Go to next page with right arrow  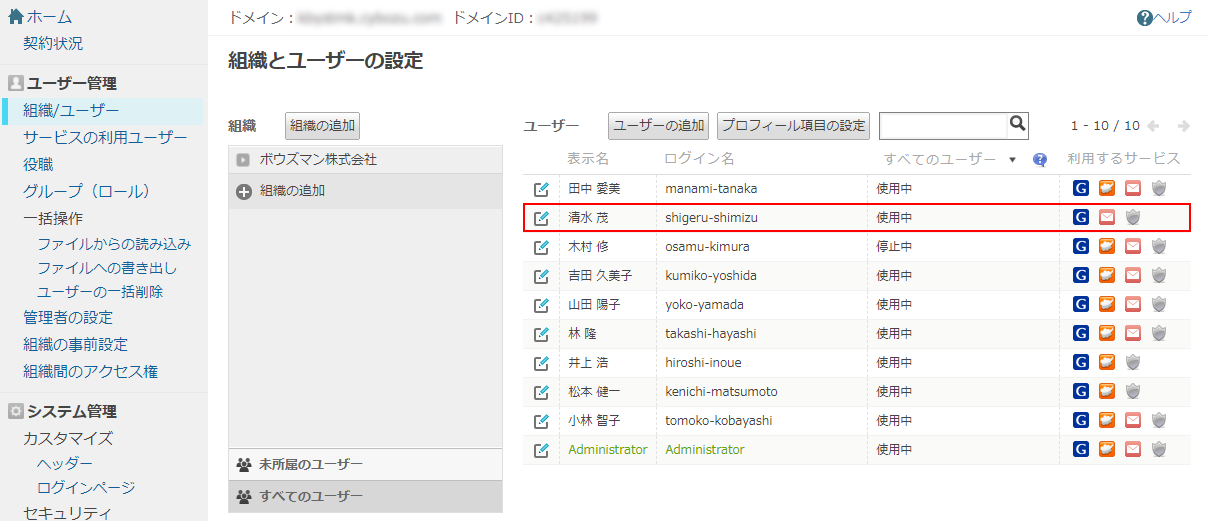(x=1184, y=126)
